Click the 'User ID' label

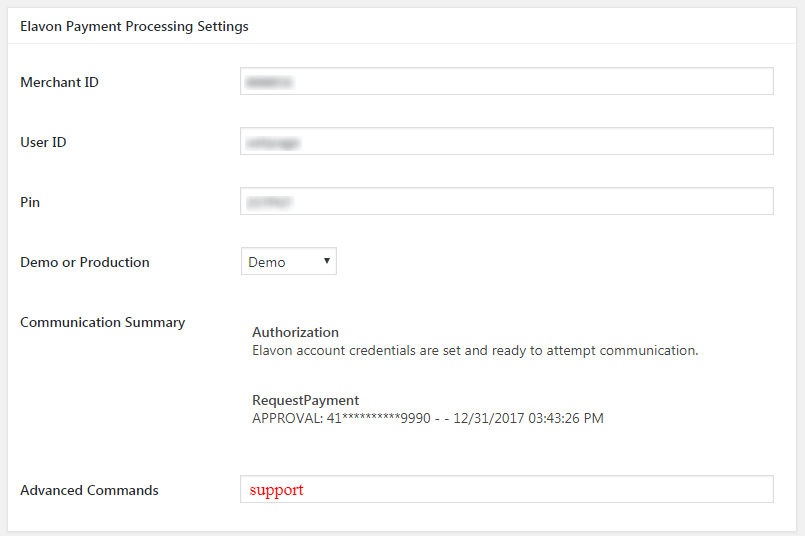[43, 142]
